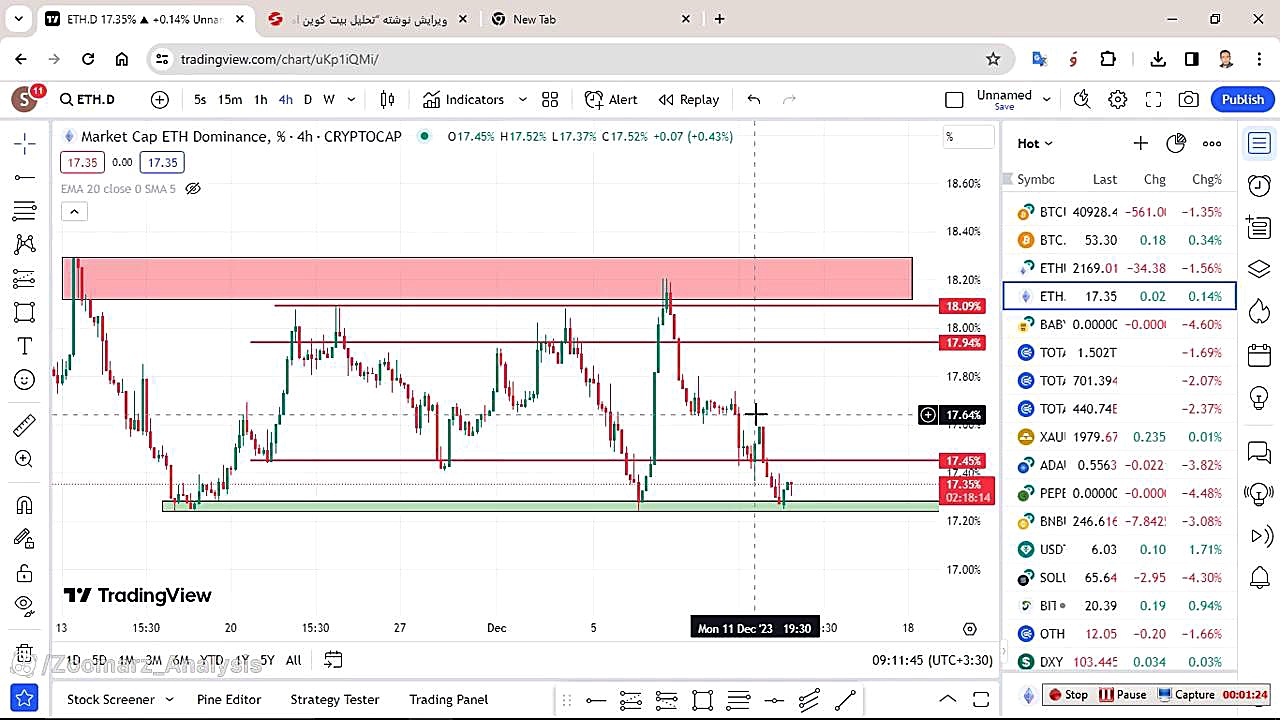The width and height of the screenshot is (1280, 720).
Task: Open the Pine Editor tab
Action: 229,699
